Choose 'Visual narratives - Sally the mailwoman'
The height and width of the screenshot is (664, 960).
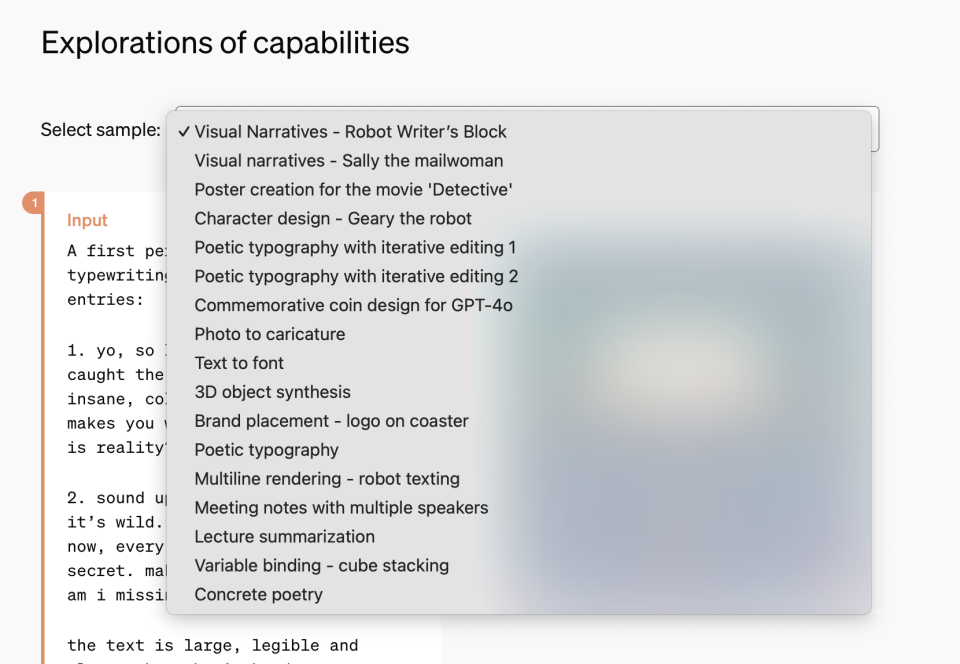[x=348, y=161]
